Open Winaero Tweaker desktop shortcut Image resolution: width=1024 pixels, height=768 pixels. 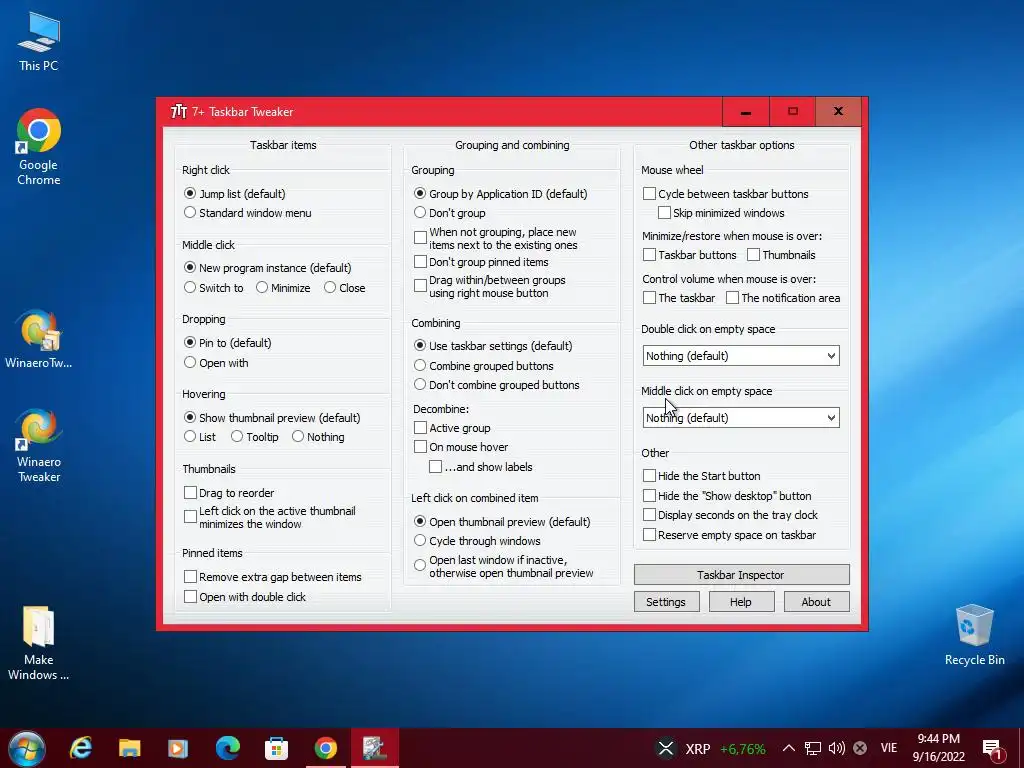[39, 446]
